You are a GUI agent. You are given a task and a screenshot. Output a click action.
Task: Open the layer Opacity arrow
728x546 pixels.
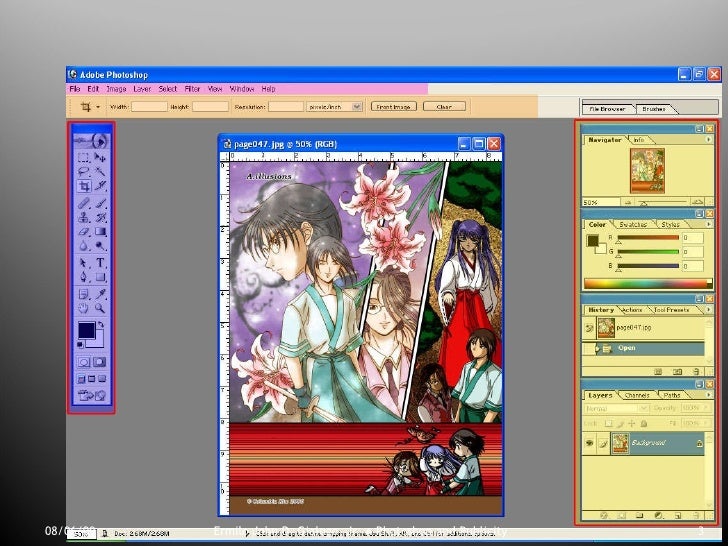click(x=707, y=408)
